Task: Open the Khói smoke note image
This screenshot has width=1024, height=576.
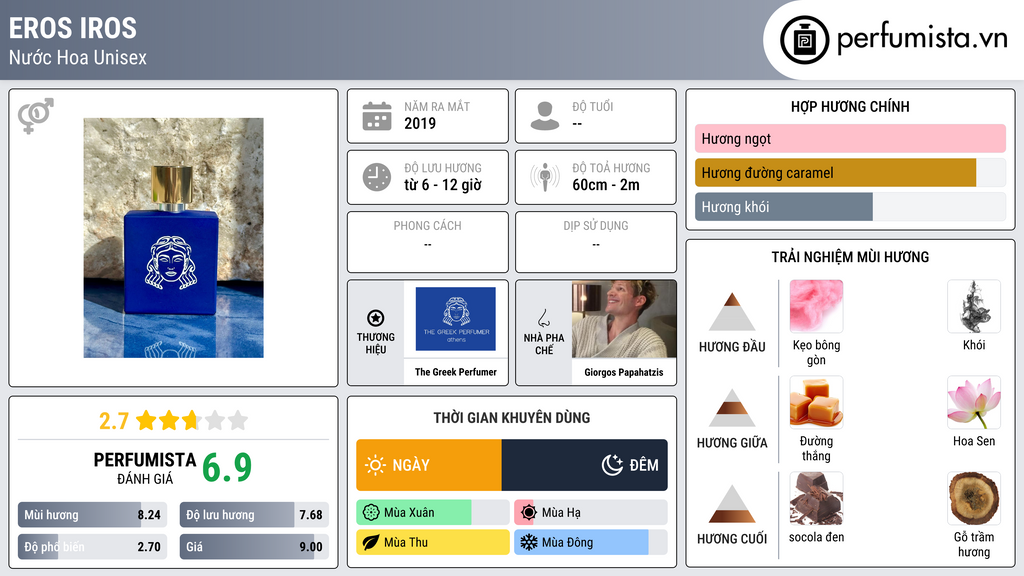Action: tap(974, 306)
